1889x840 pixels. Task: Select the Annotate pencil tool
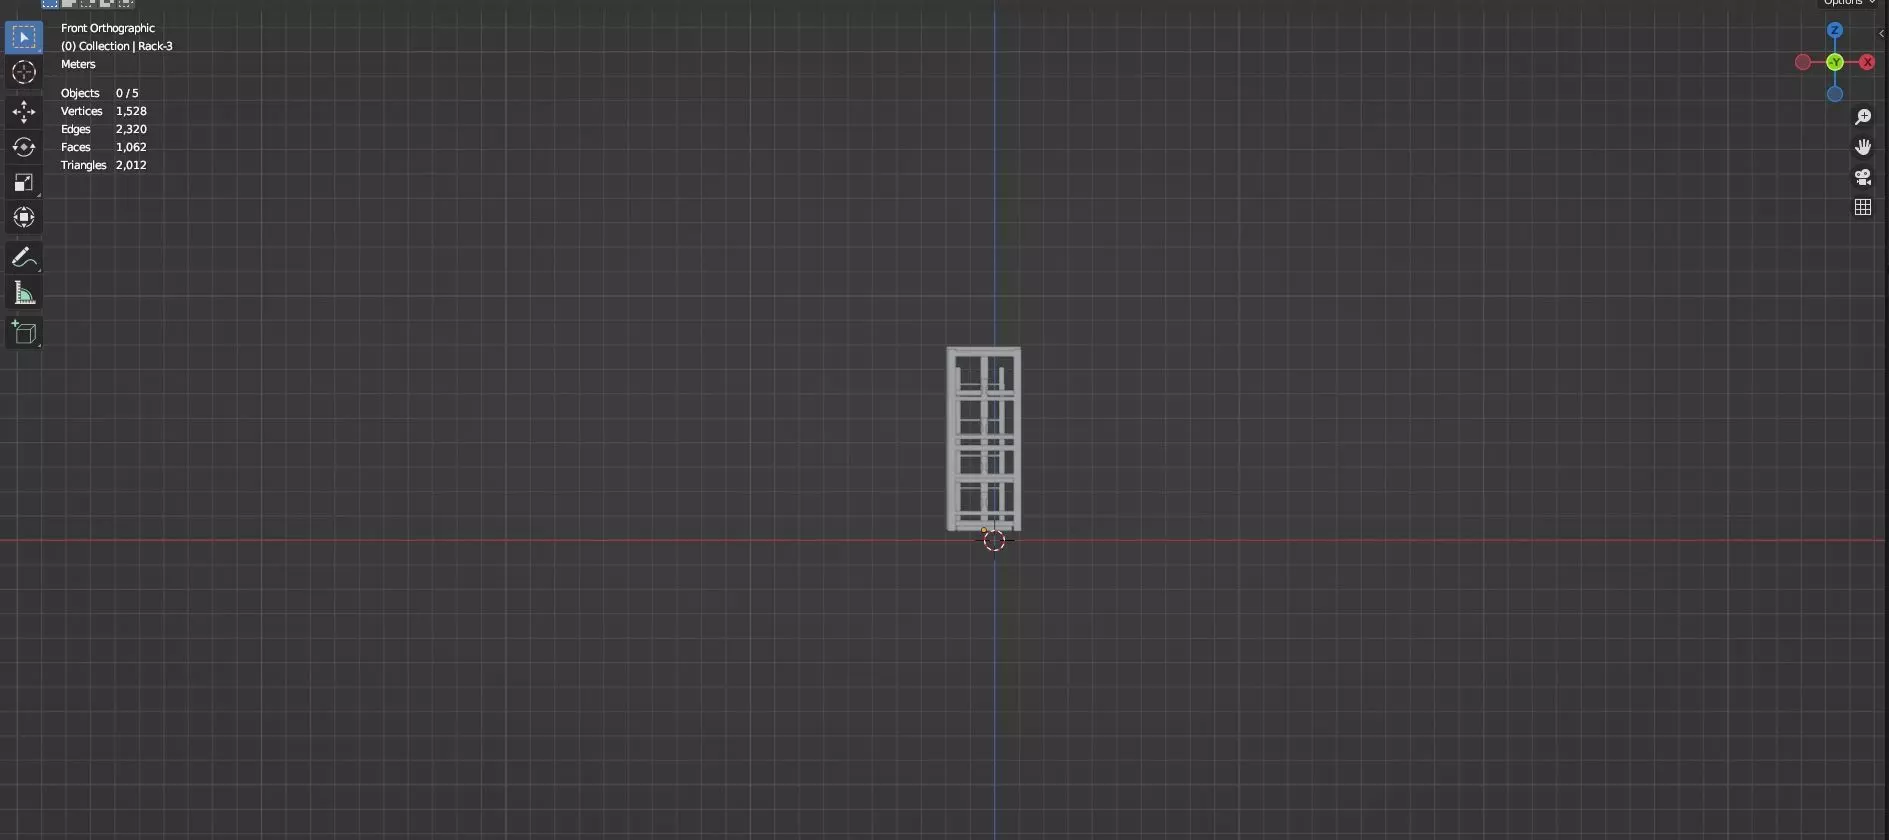coord(23,258)
